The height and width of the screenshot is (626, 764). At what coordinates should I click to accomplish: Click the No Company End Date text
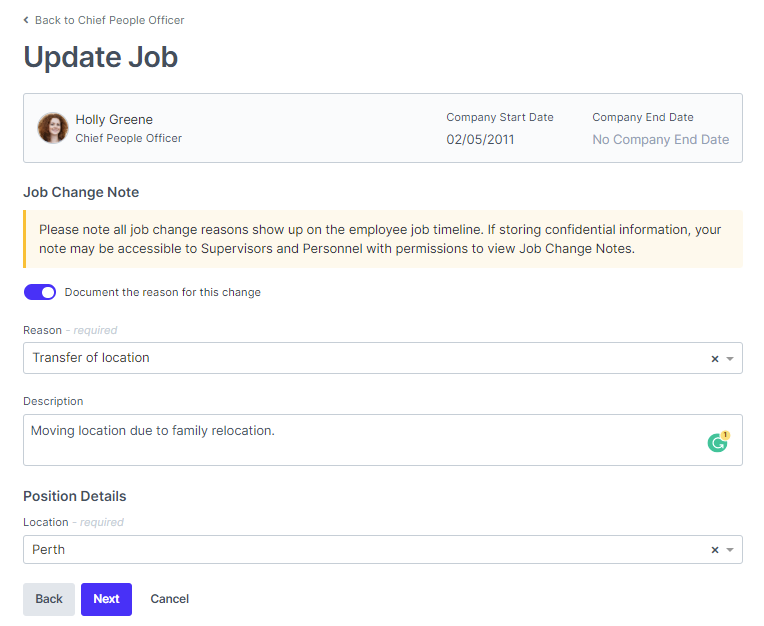(x=660, y=139)
